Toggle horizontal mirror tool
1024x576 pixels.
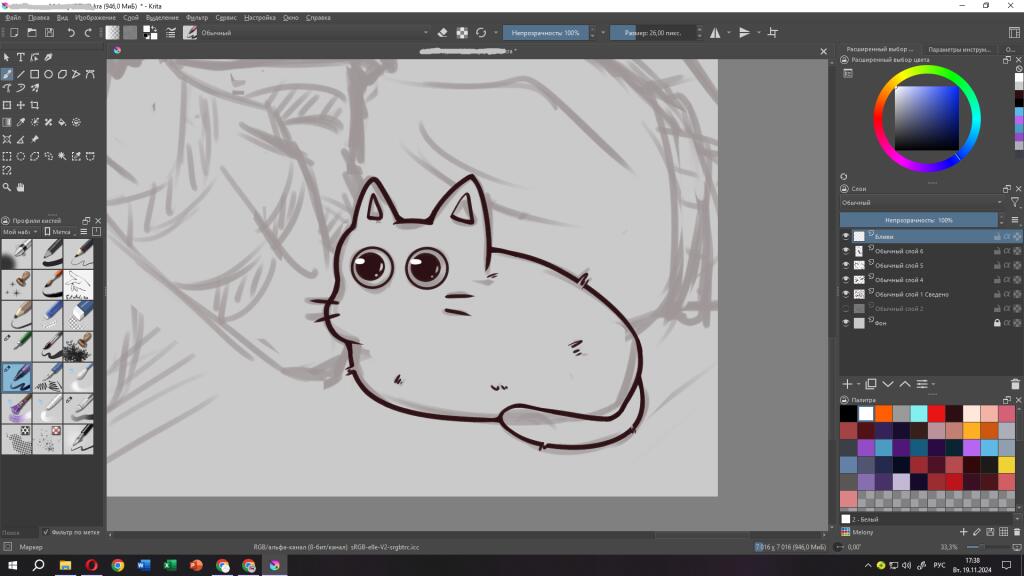click(x=716, y=33)
